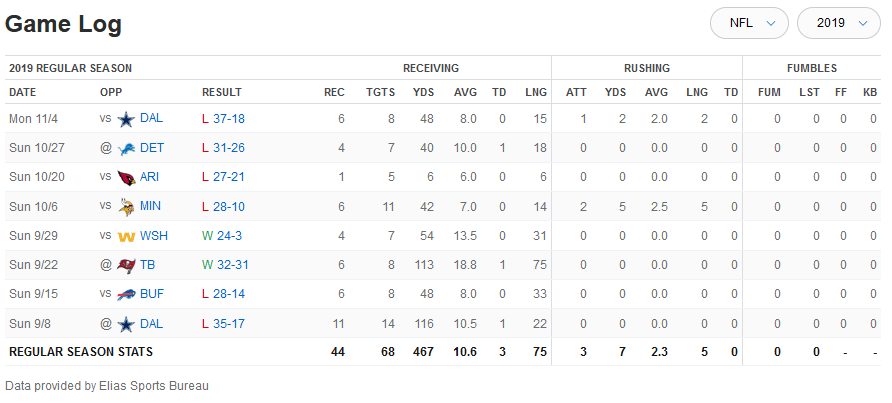This screenshot has height=403, width=892.
Task: Click the Cowboys logo in the 9/8 row
Action: 126,324
